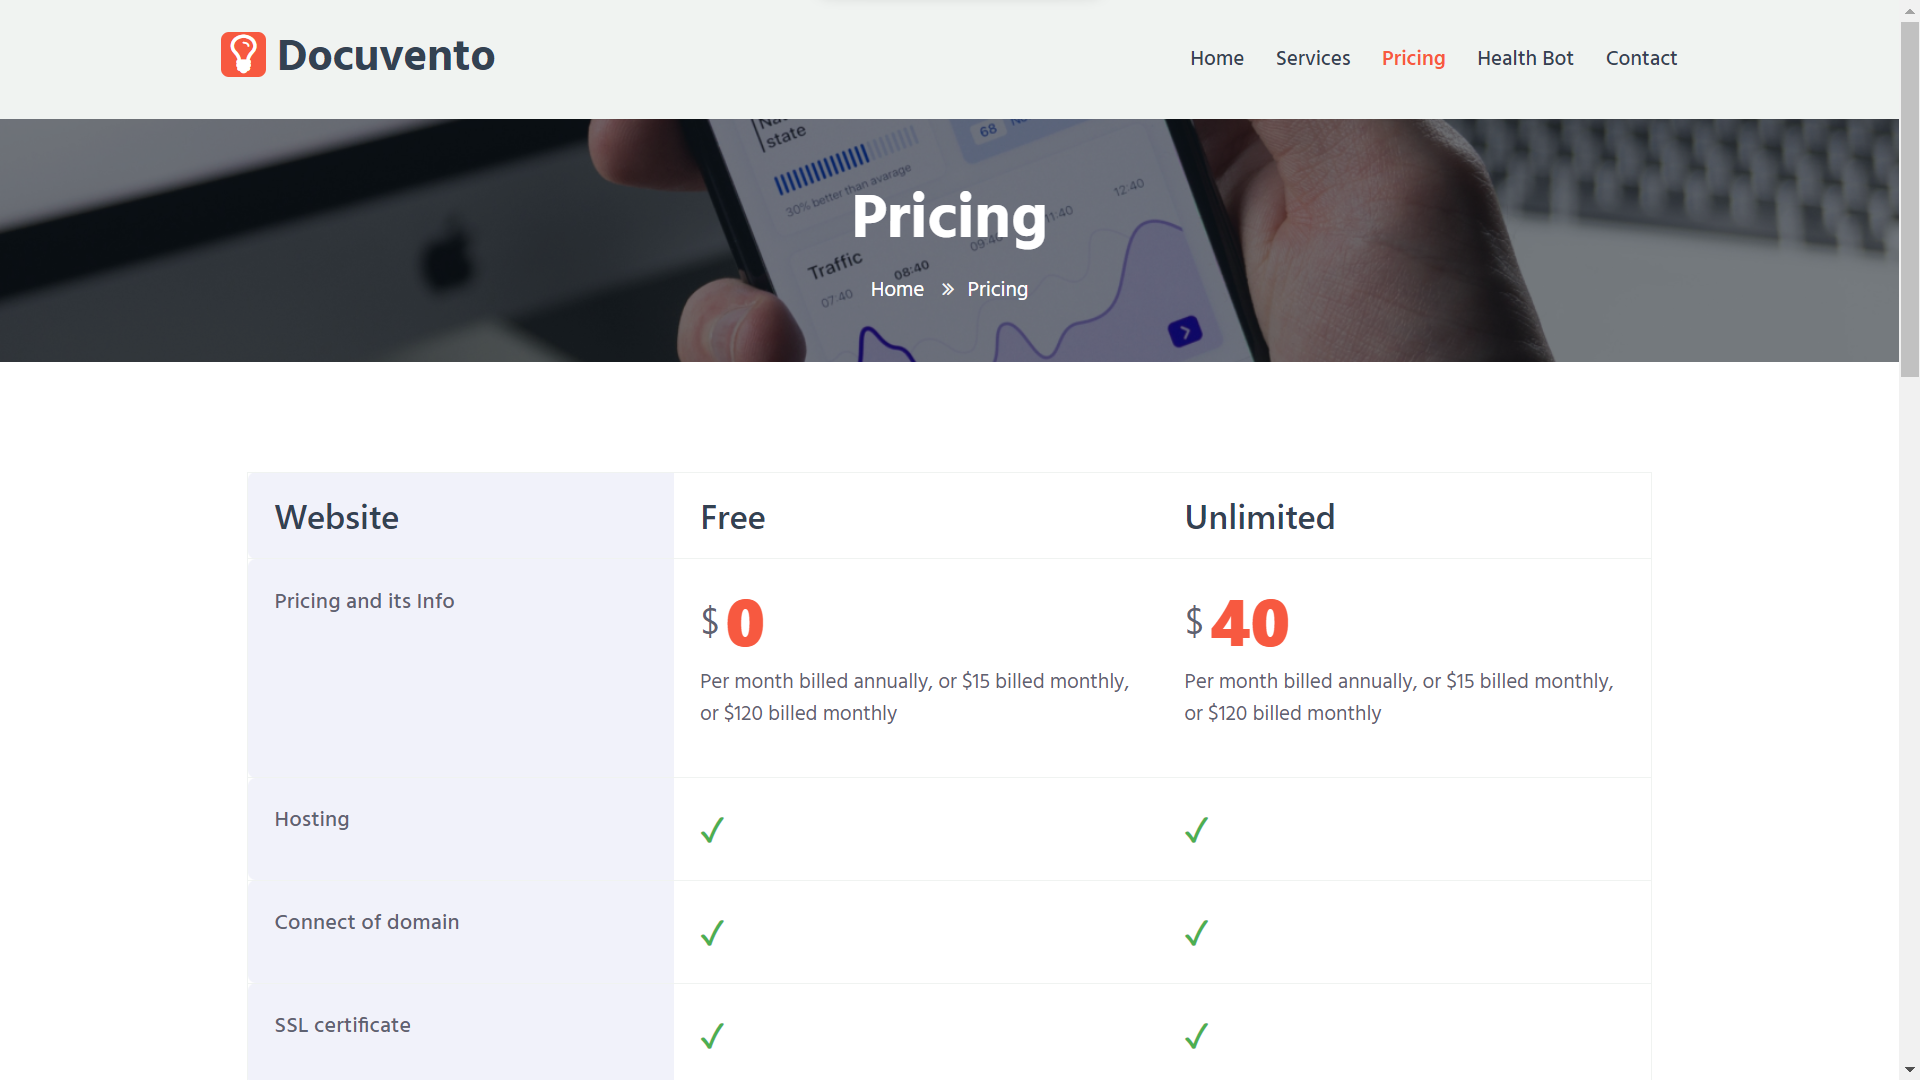Open the Home navigation item
This screenshot has width=1920, height=1080.
point(1216,58)
